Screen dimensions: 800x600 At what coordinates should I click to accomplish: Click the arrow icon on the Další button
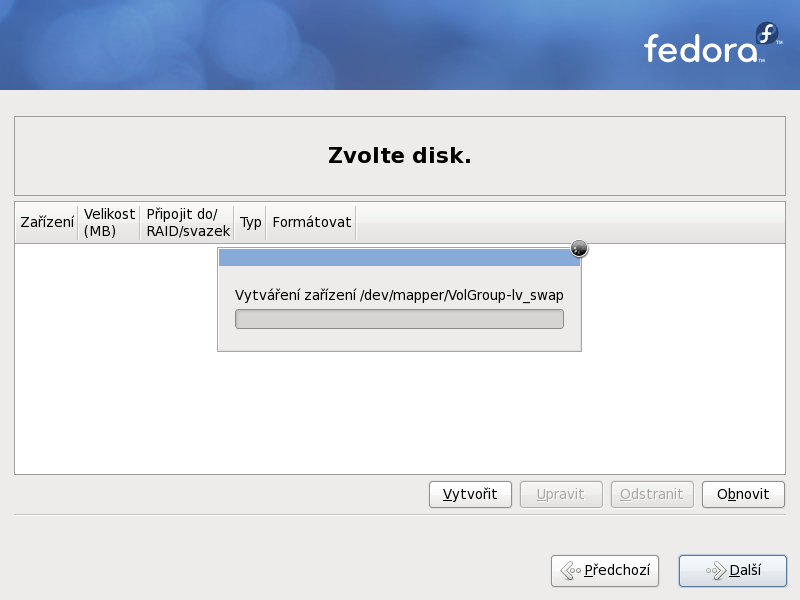(716, 570)
